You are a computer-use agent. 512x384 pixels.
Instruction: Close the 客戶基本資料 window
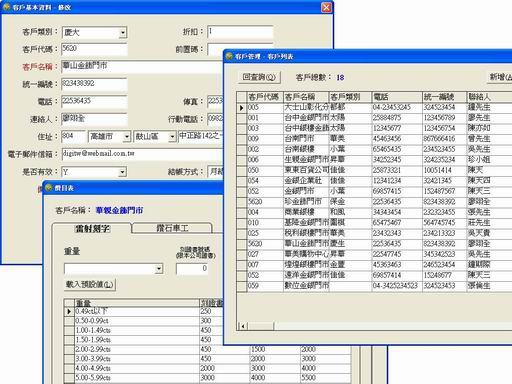(x=326, y=7)
